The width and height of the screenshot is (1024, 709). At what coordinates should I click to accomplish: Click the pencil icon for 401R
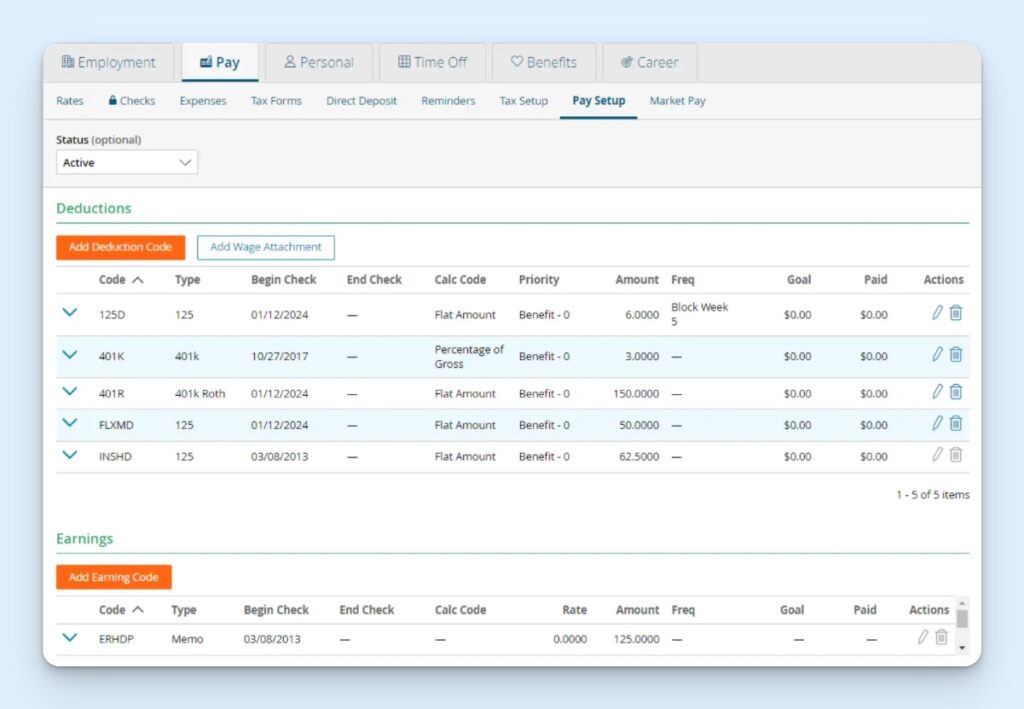pos(937,392)
